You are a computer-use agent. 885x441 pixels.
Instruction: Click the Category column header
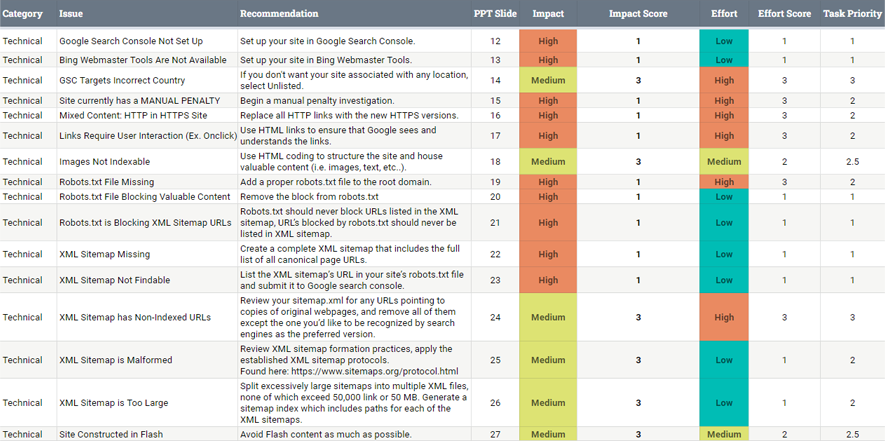pos(22,14)
